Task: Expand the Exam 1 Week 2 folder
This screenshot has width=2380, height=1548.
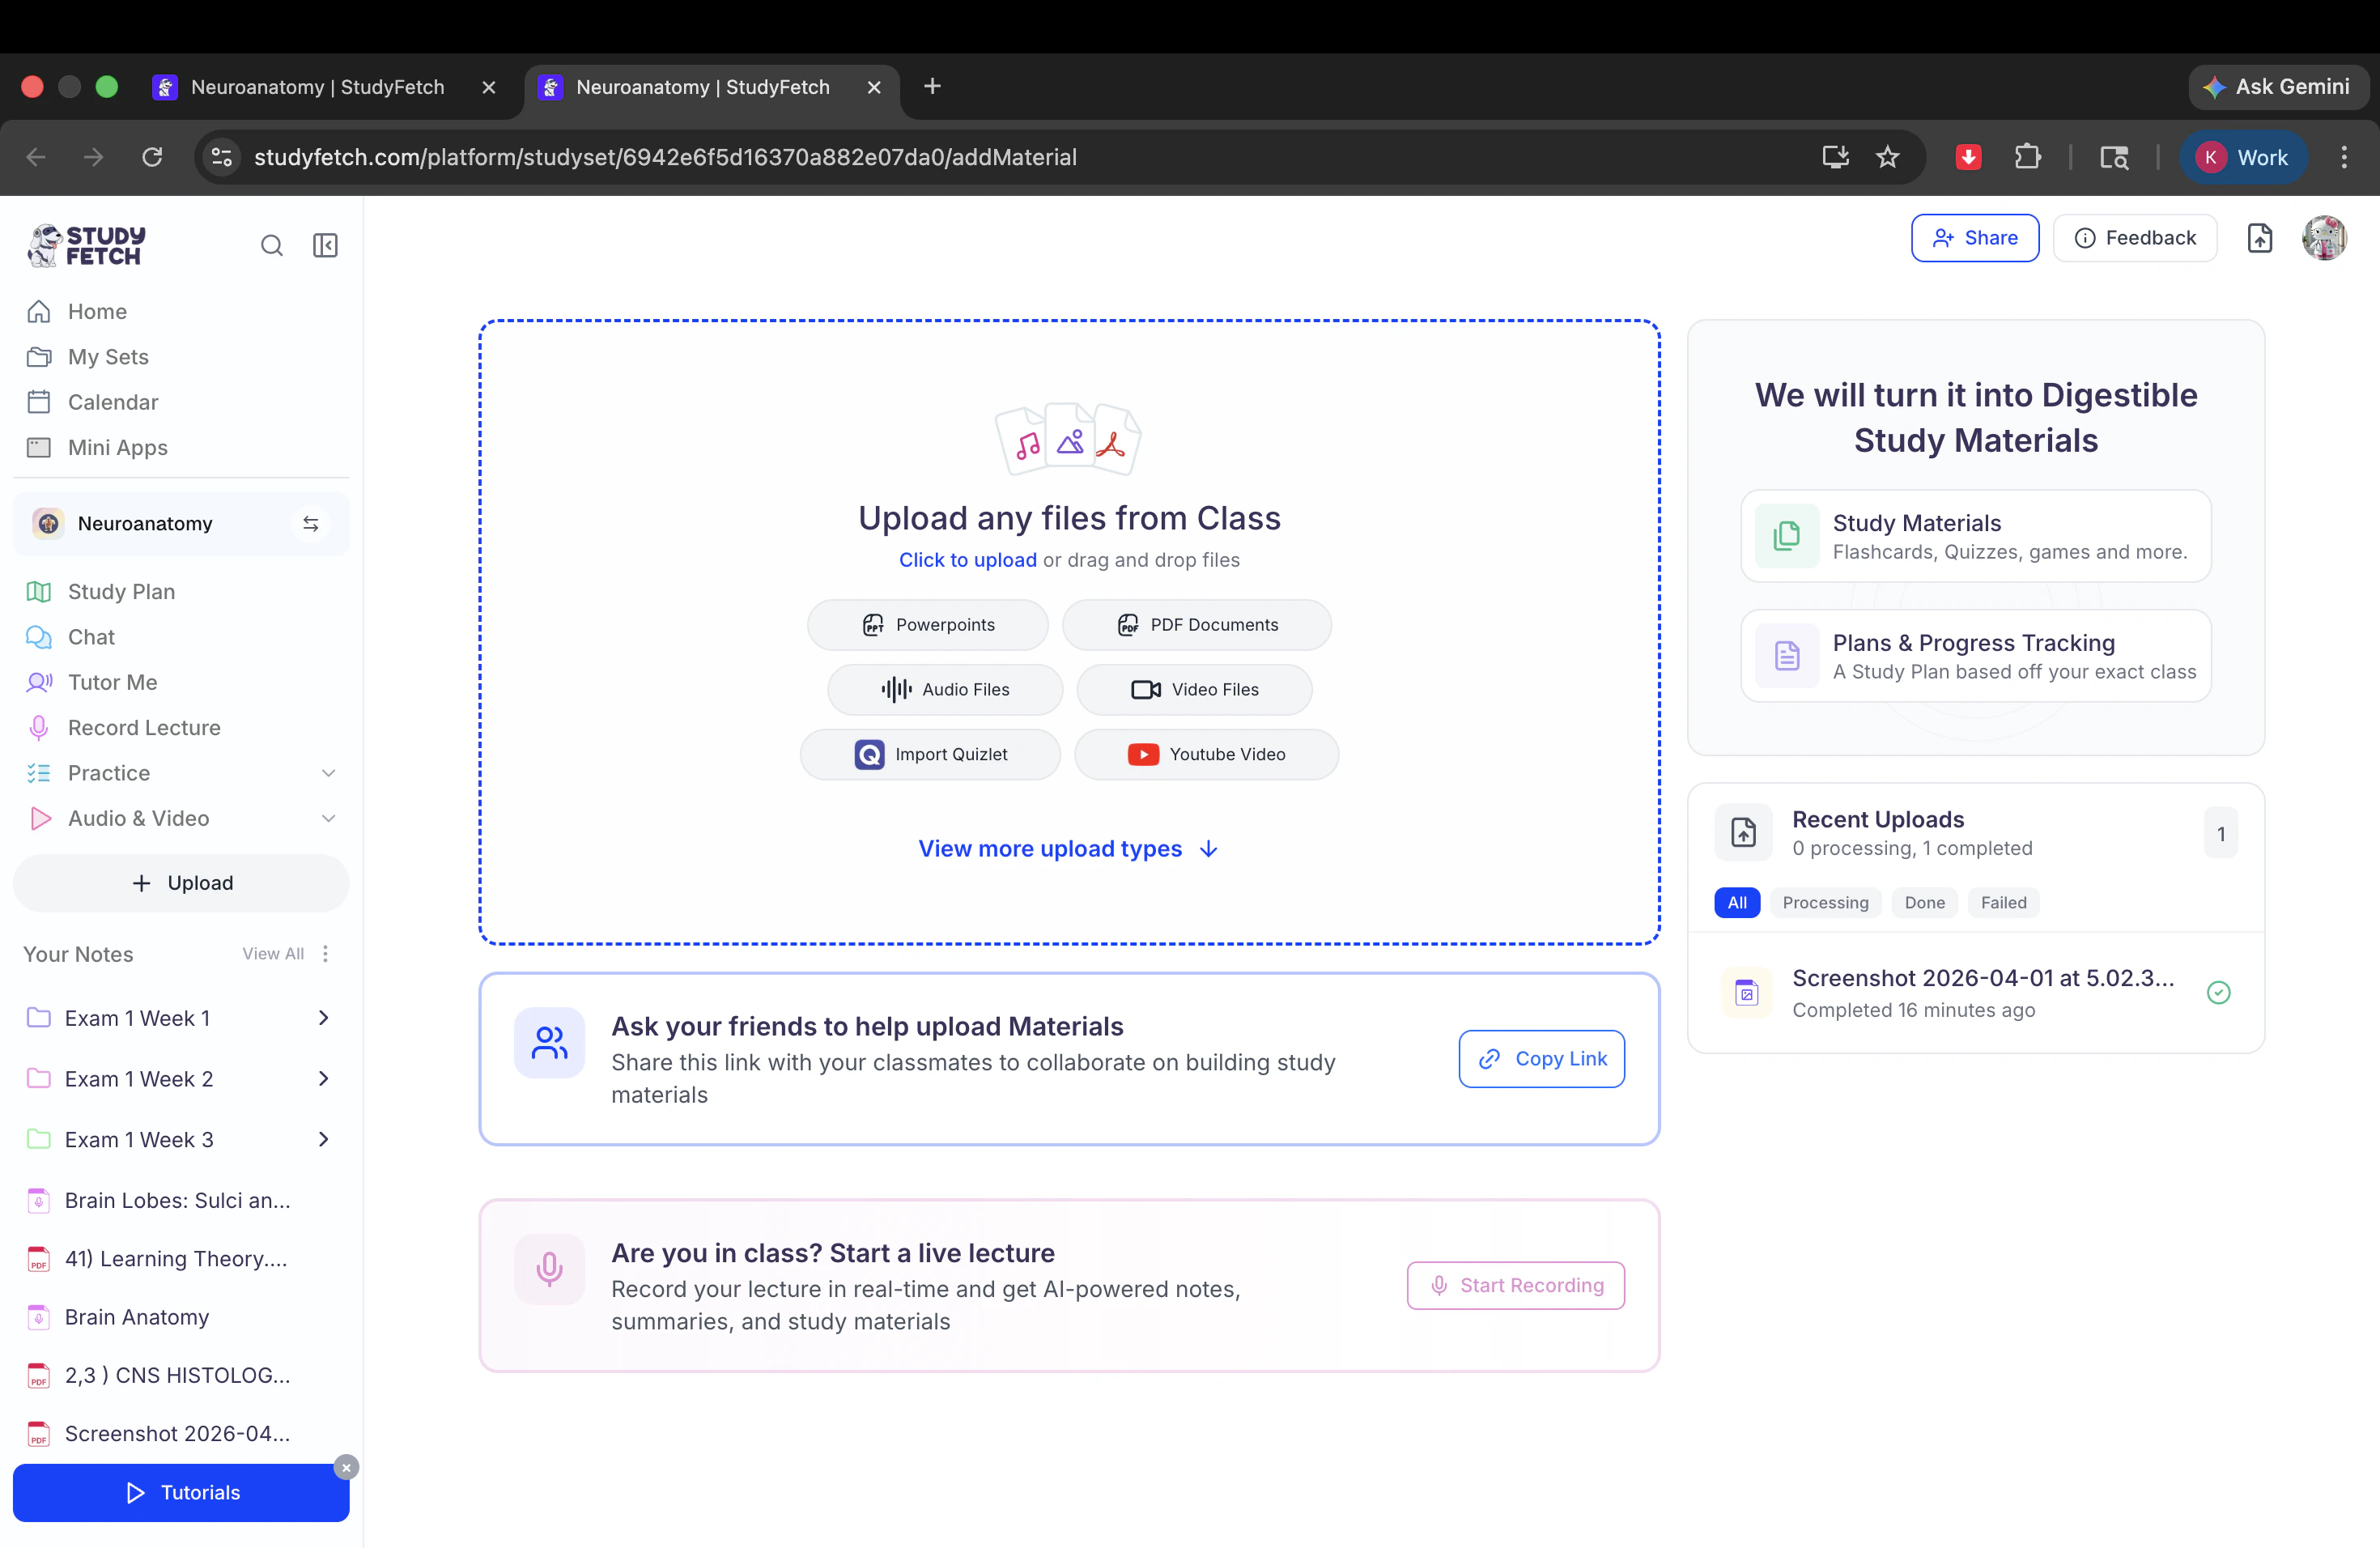Action: tap(323, 1079)
